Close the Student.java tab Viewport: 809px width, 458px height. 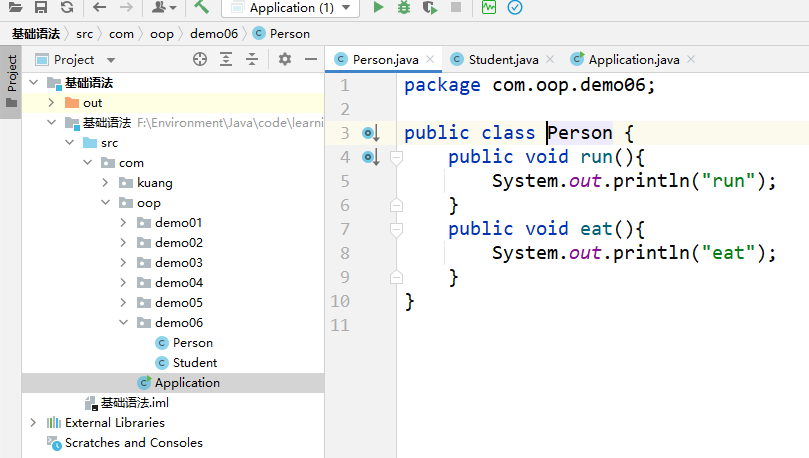click(x=550, y=59)
